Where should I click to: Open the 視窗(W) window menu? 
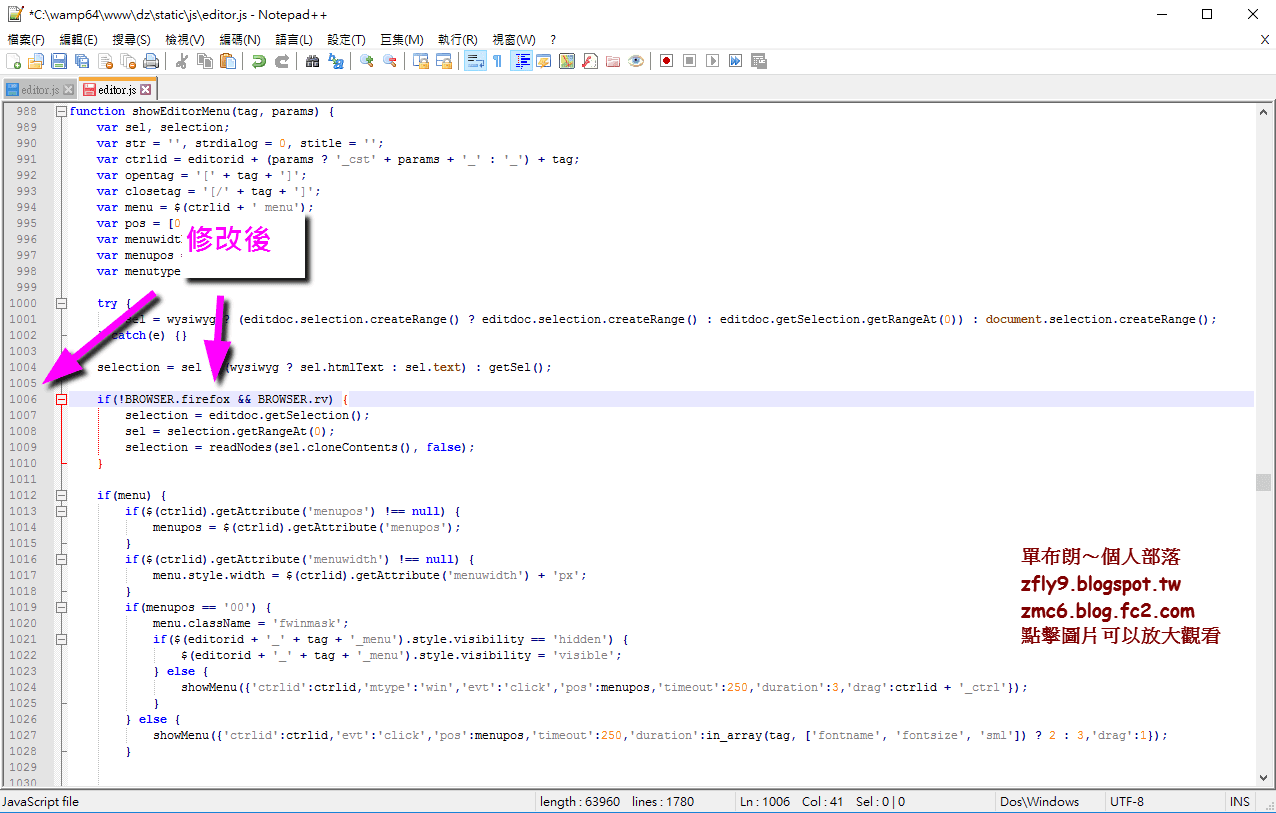click(514, 39)
